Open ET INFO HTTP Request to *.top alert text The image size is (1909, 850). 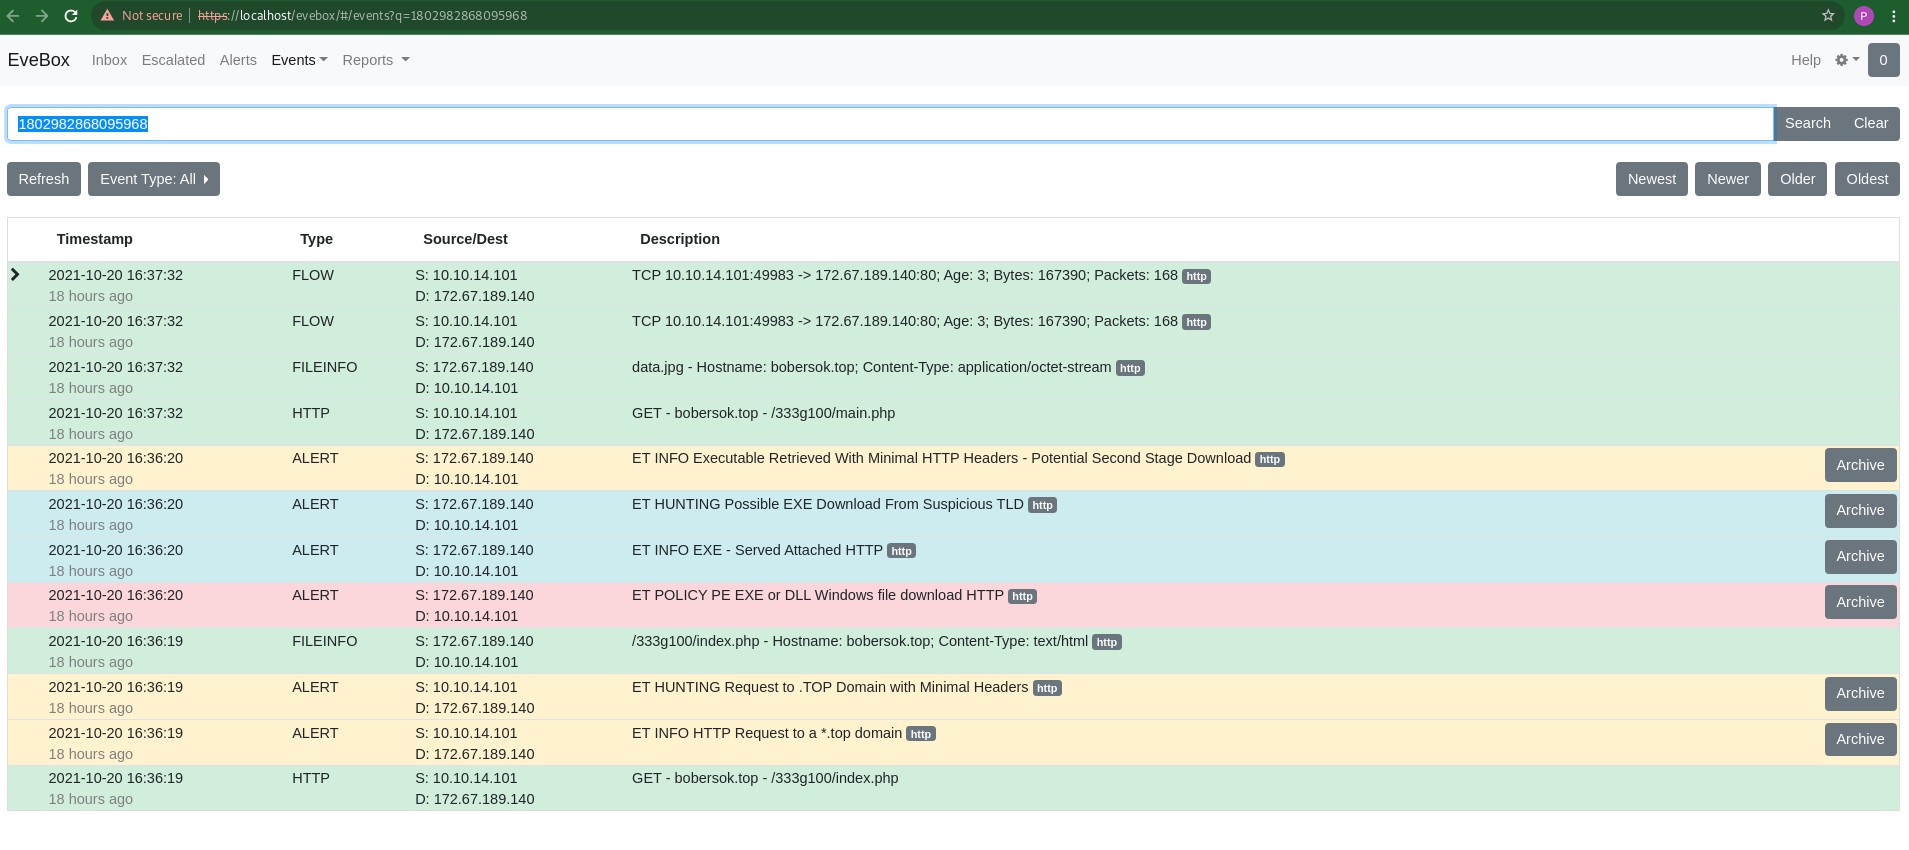[x=766, y=733]
